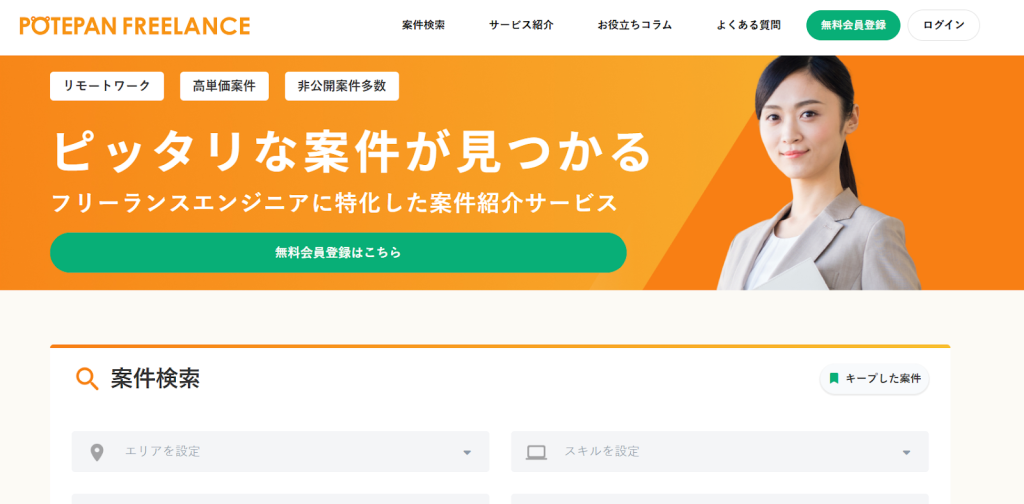Image resolution: width=1024 pixels, height=504 pixels.
Task: Select the 非公開案件多数 tag
Action: click(342, 86)
